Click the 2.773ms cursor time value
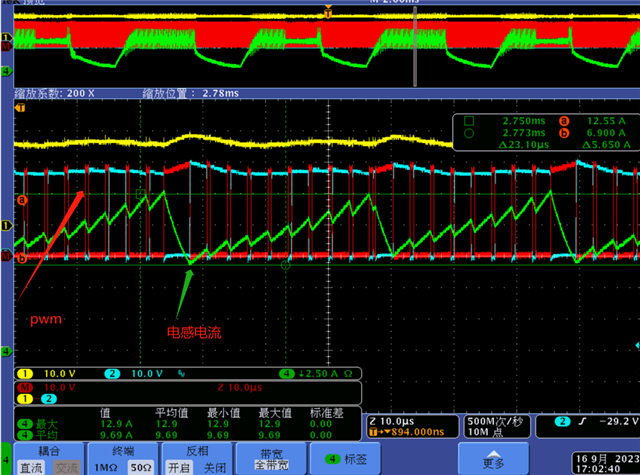This screenshot has height=475, width=640. [524, 133]
